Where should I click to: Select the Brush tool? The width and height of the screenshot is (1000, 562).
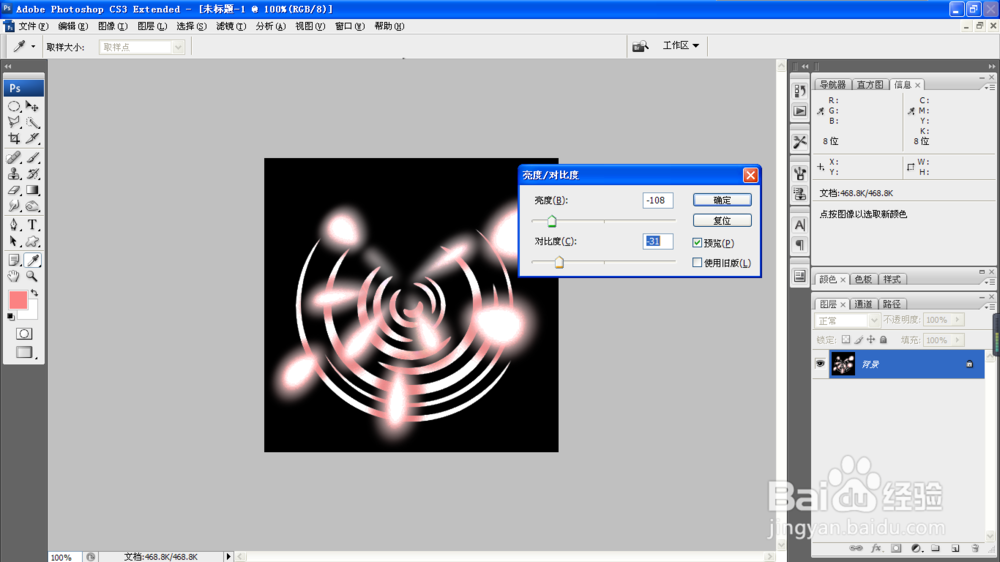click(33, 158)
